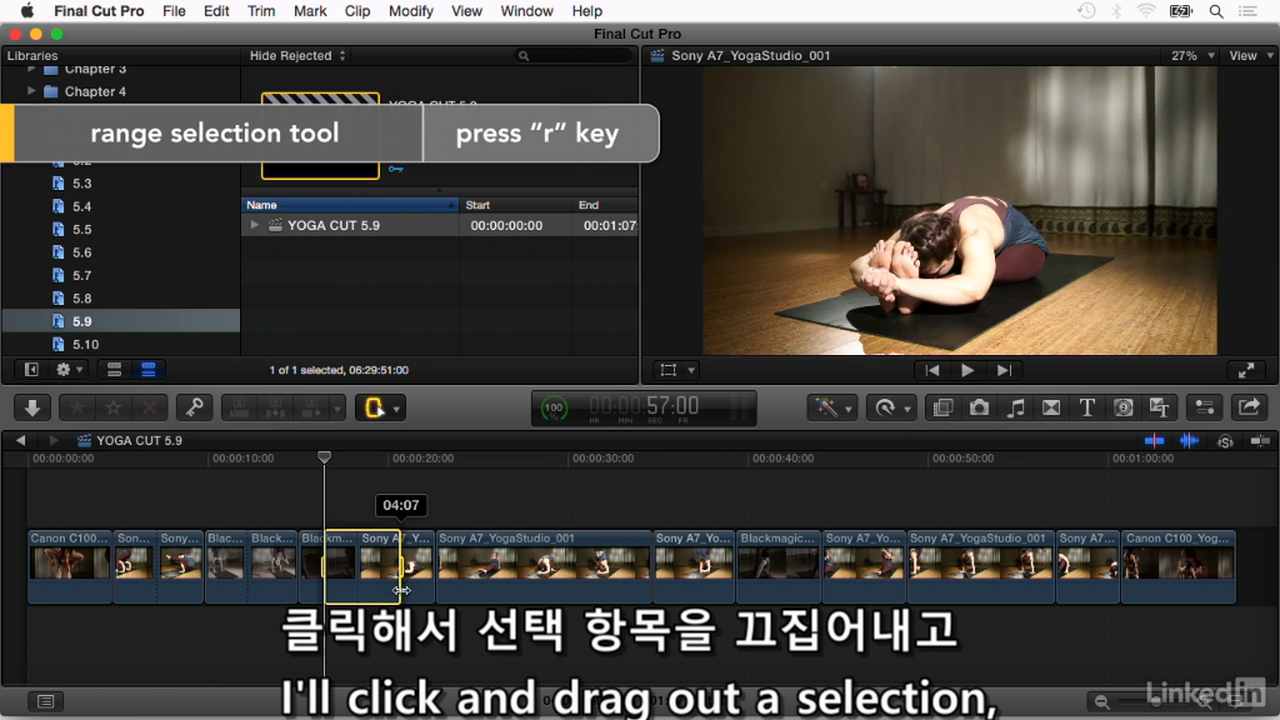The image size is (1280, 720).
Task: Play the clip in the viewer
Action: [967, 370]
